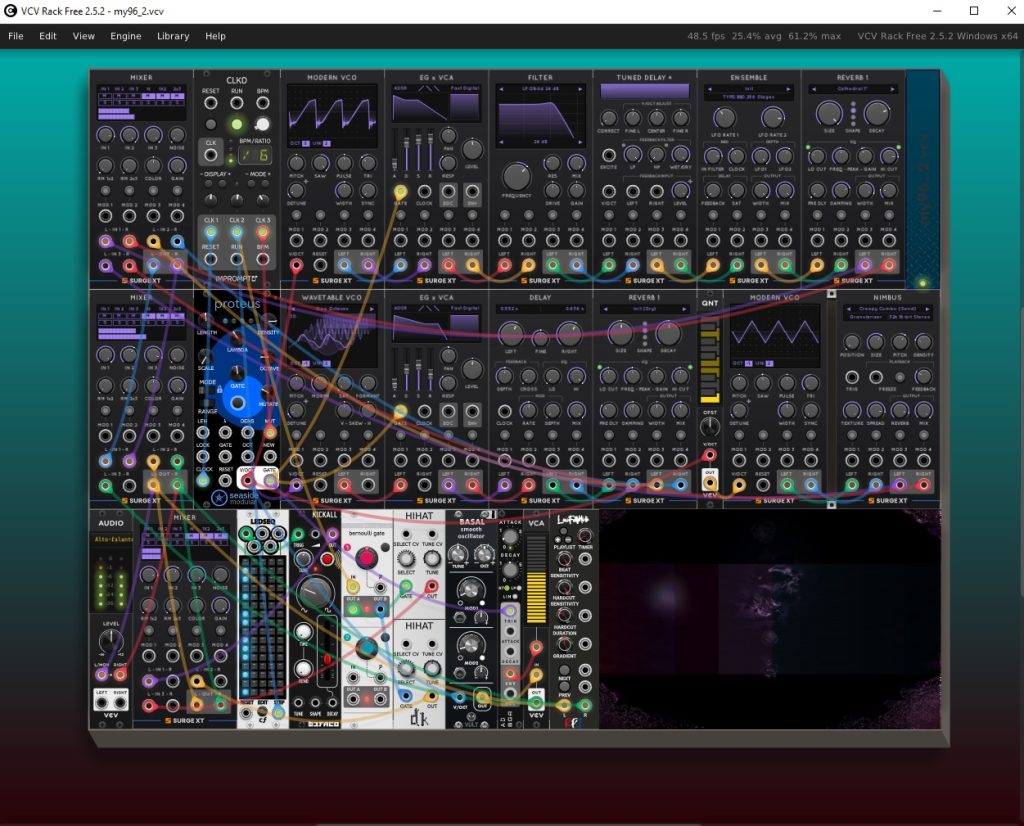Viewport: 1024px width, 826px height.
Task: Select next Ensemble type with right arrow
Action: (x=788, y=89)
